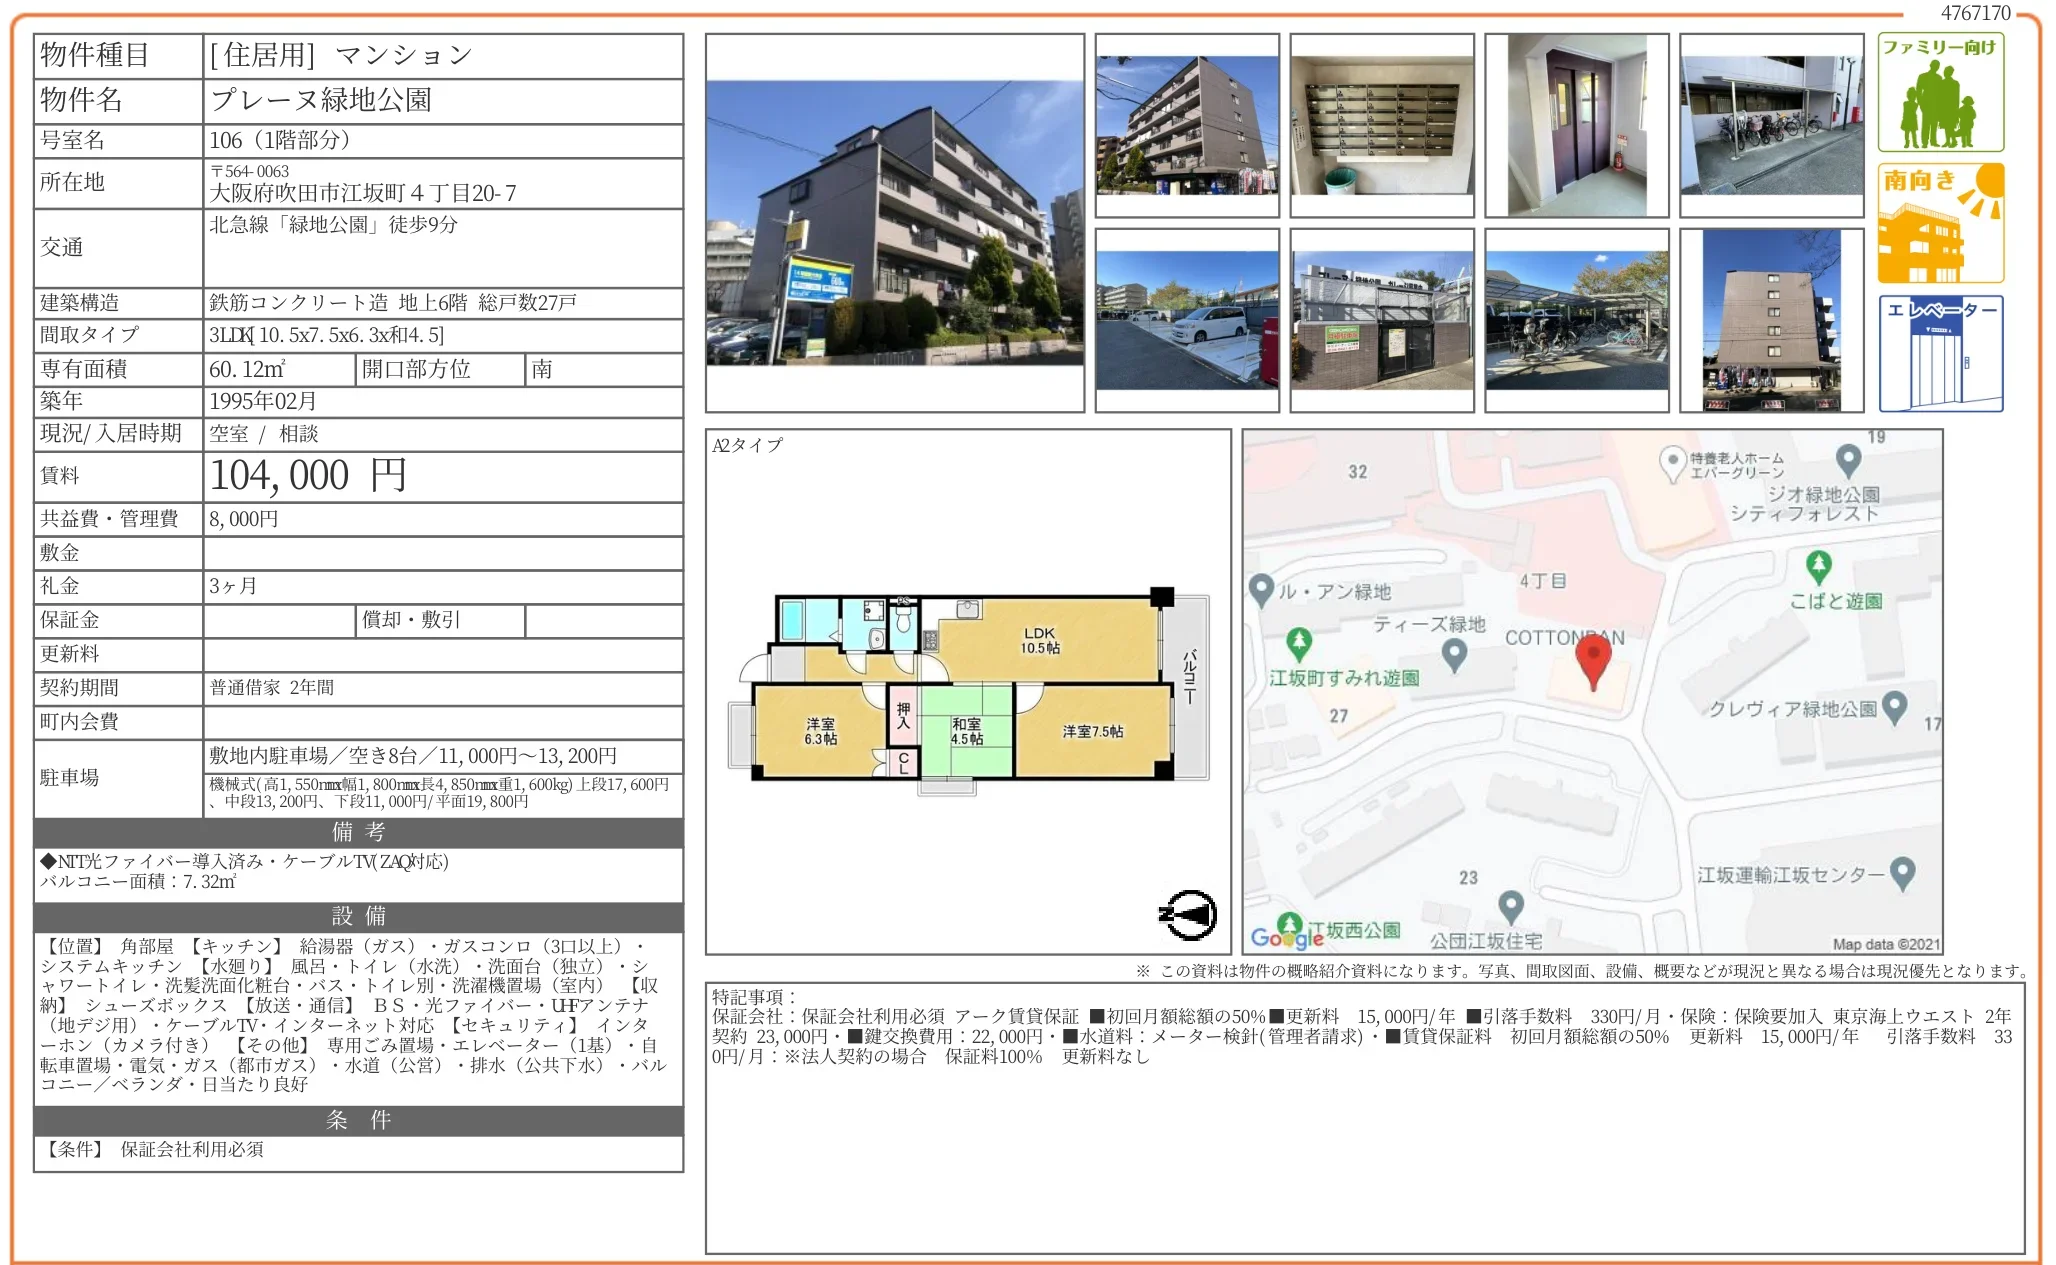Open the parking lot with white van photo
Viewport: 2056px width, 1265px height.
tap(1186, 320)
